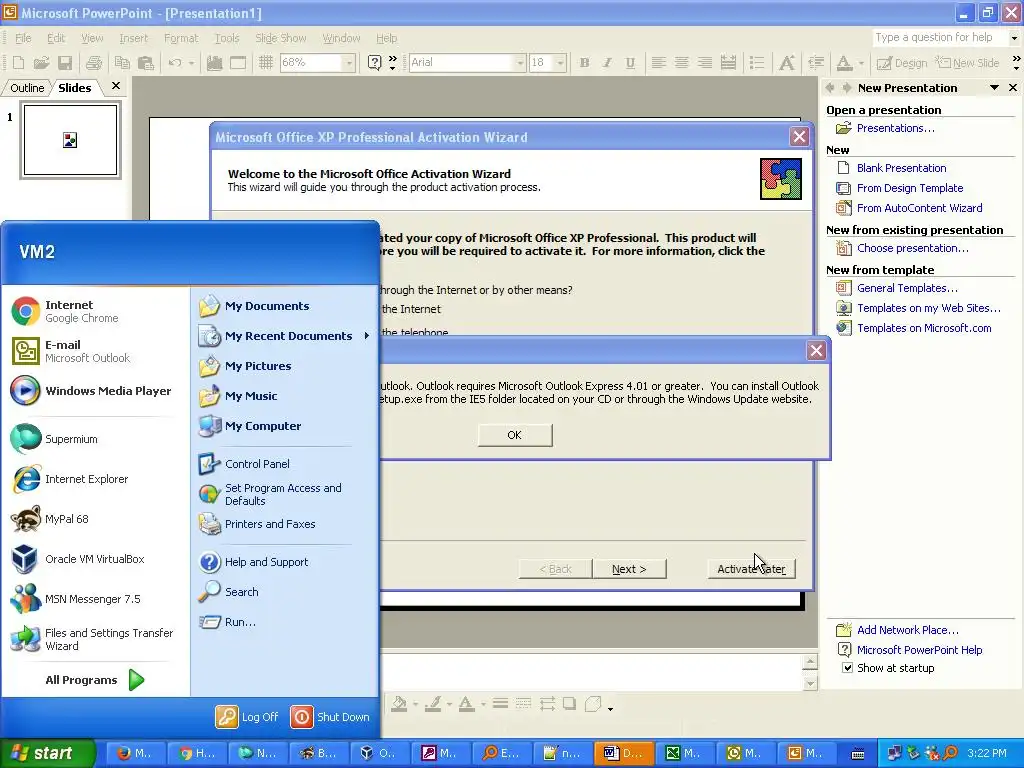1024x768 pixels.
Task: Launch Supermium from the Start menu
Action: pos(93,439)
